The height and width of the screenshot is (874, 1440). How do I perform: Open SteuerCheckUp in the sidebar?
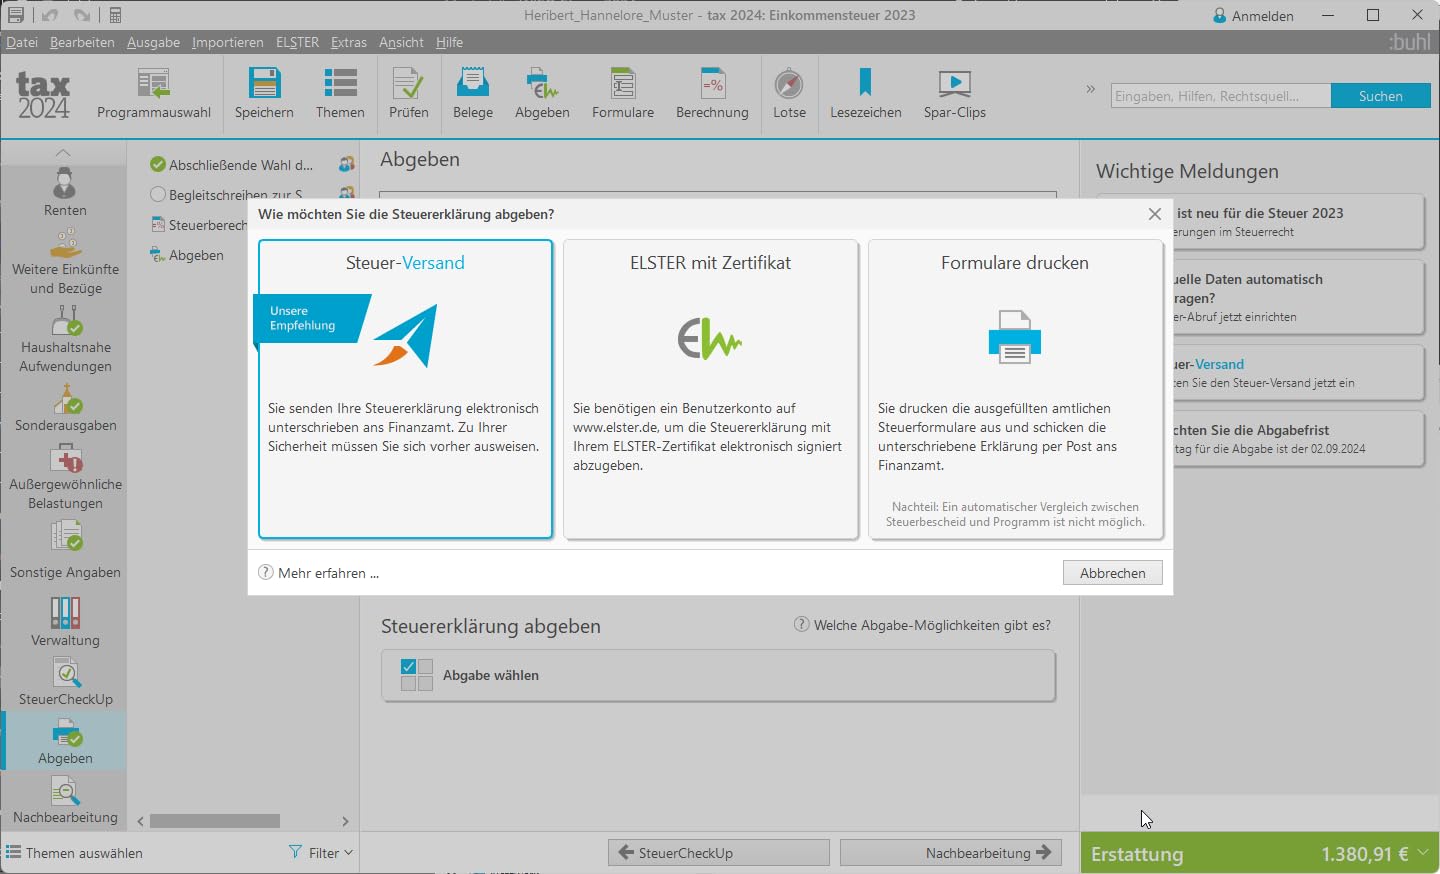pos(65,682)
